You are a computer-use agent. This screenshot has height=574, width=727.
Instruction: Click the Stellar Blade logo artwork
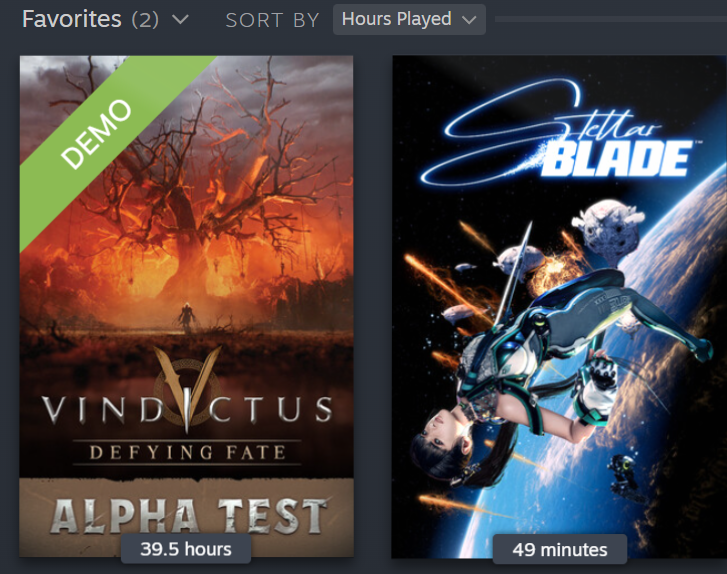coord(561,134)
